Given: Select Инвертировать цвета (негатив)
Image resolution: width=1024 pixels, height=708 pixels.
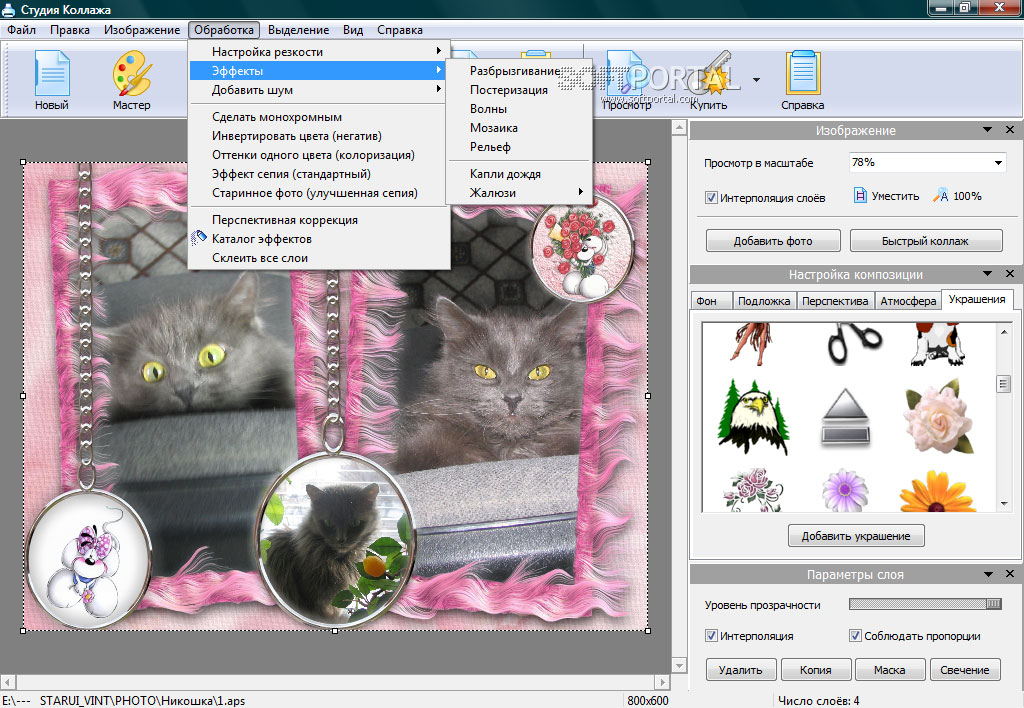Looking at the screenshot, I should coord(319,136).
